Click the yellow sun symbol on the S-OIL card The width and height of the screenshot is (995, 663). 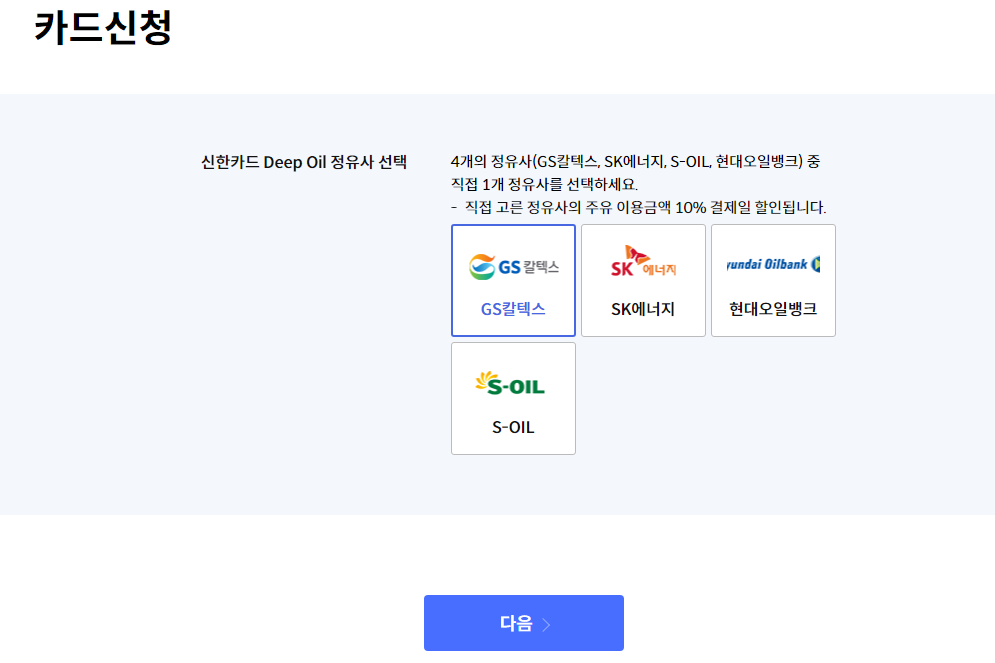[487, 381]
